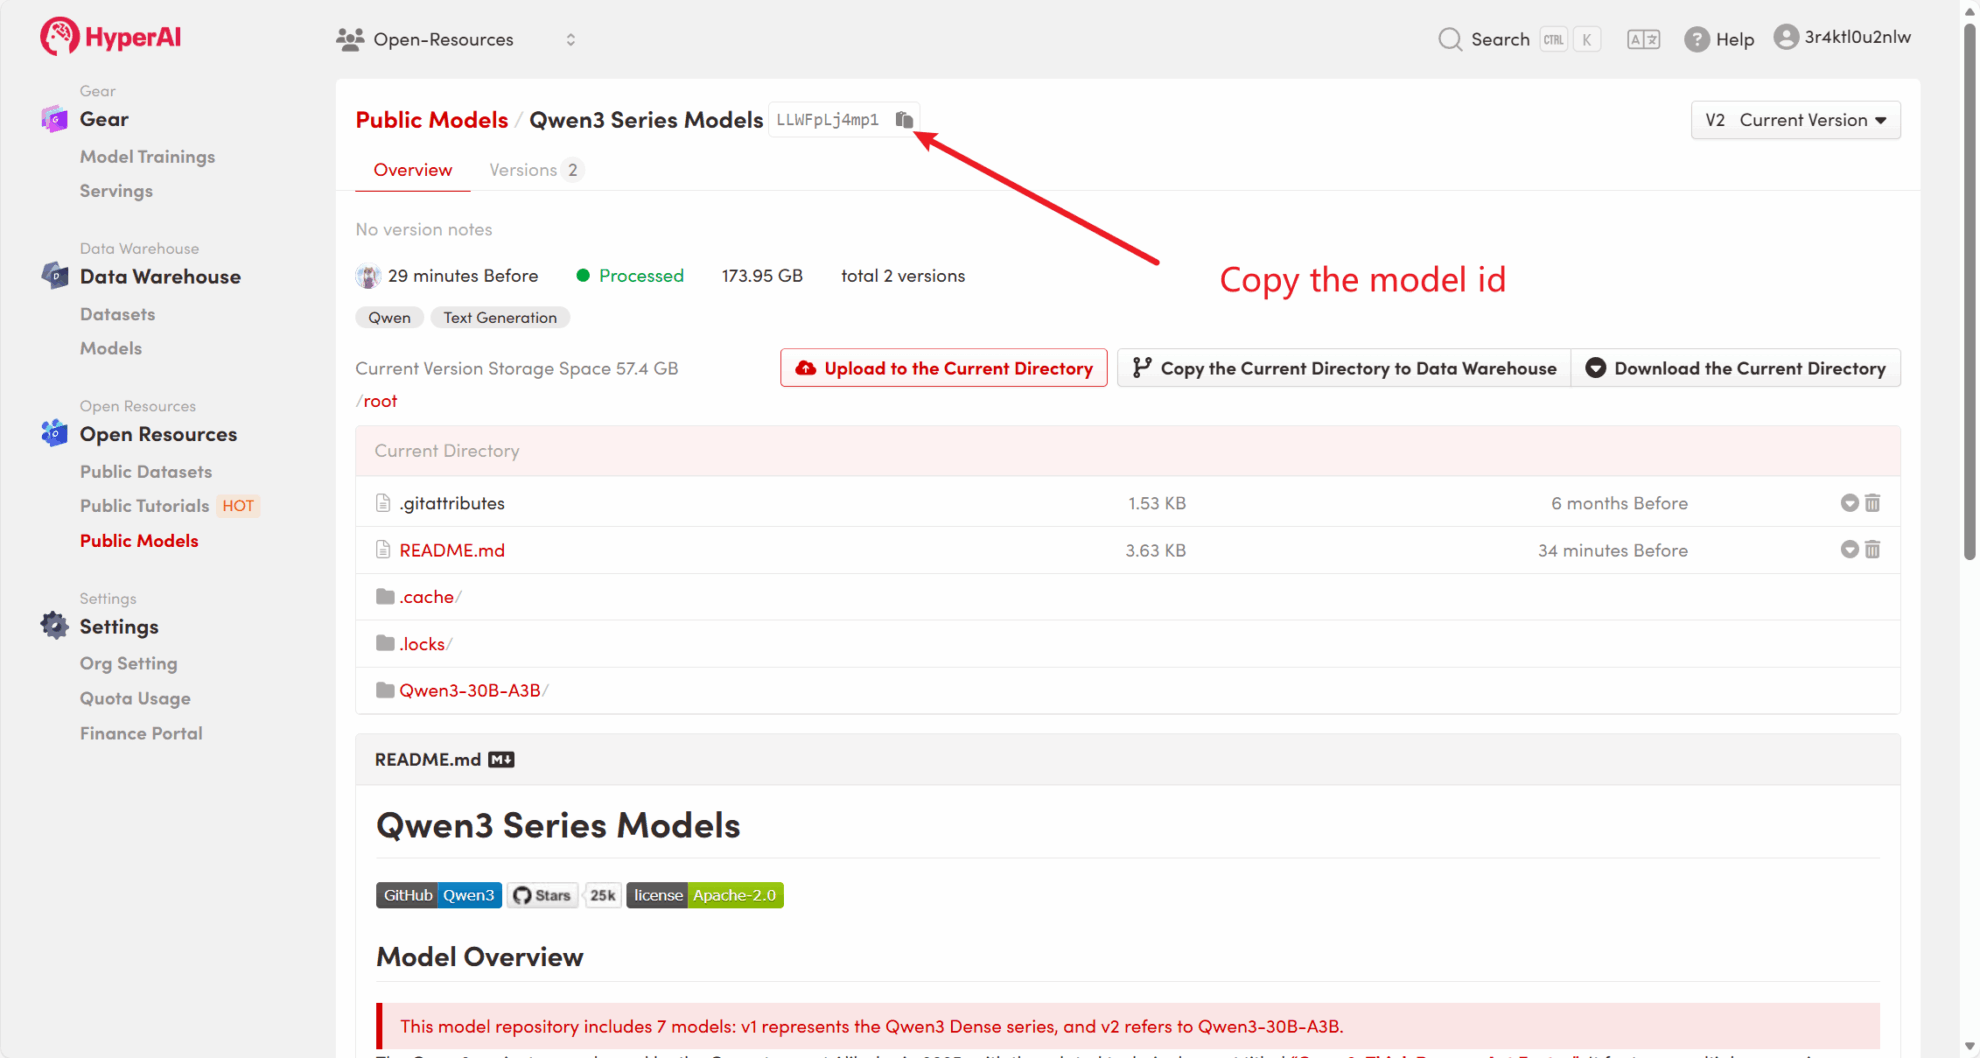
Task: Click Upload to the Current Directory button
Action: click(x=943, y=368)
